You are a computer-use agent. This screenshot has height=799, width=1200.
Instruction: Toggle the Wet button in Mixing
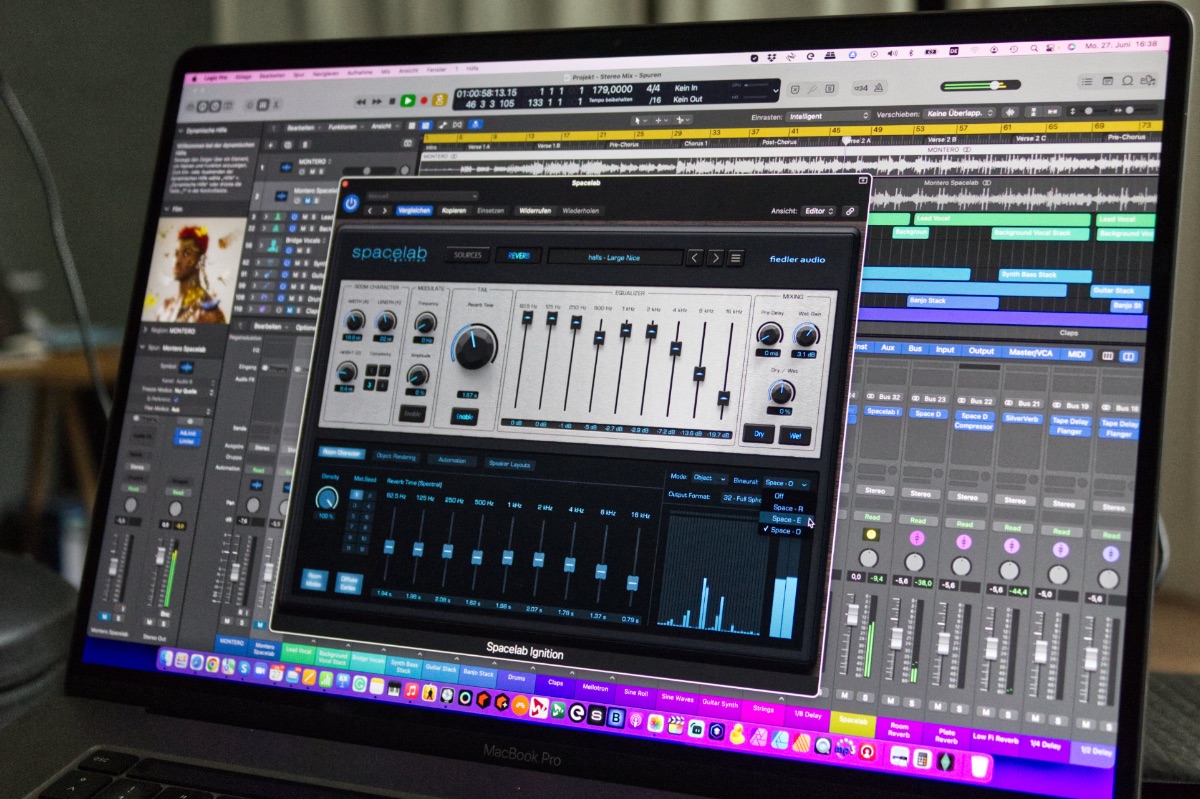tap(796, 436)
